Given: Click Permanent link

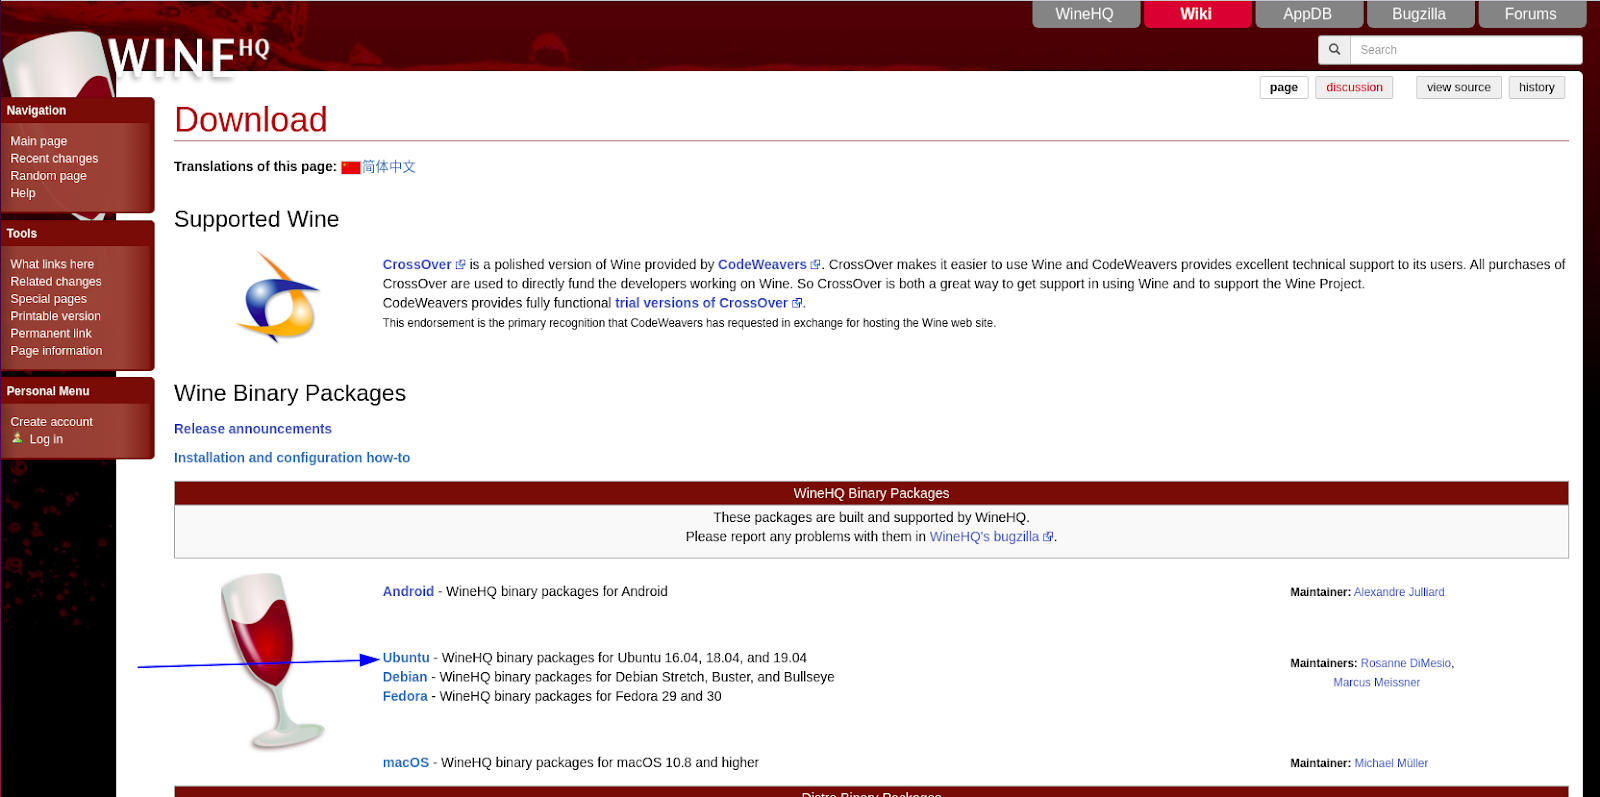Looking at the screenshot, I should pyautogui.click(x=51, y=333).
